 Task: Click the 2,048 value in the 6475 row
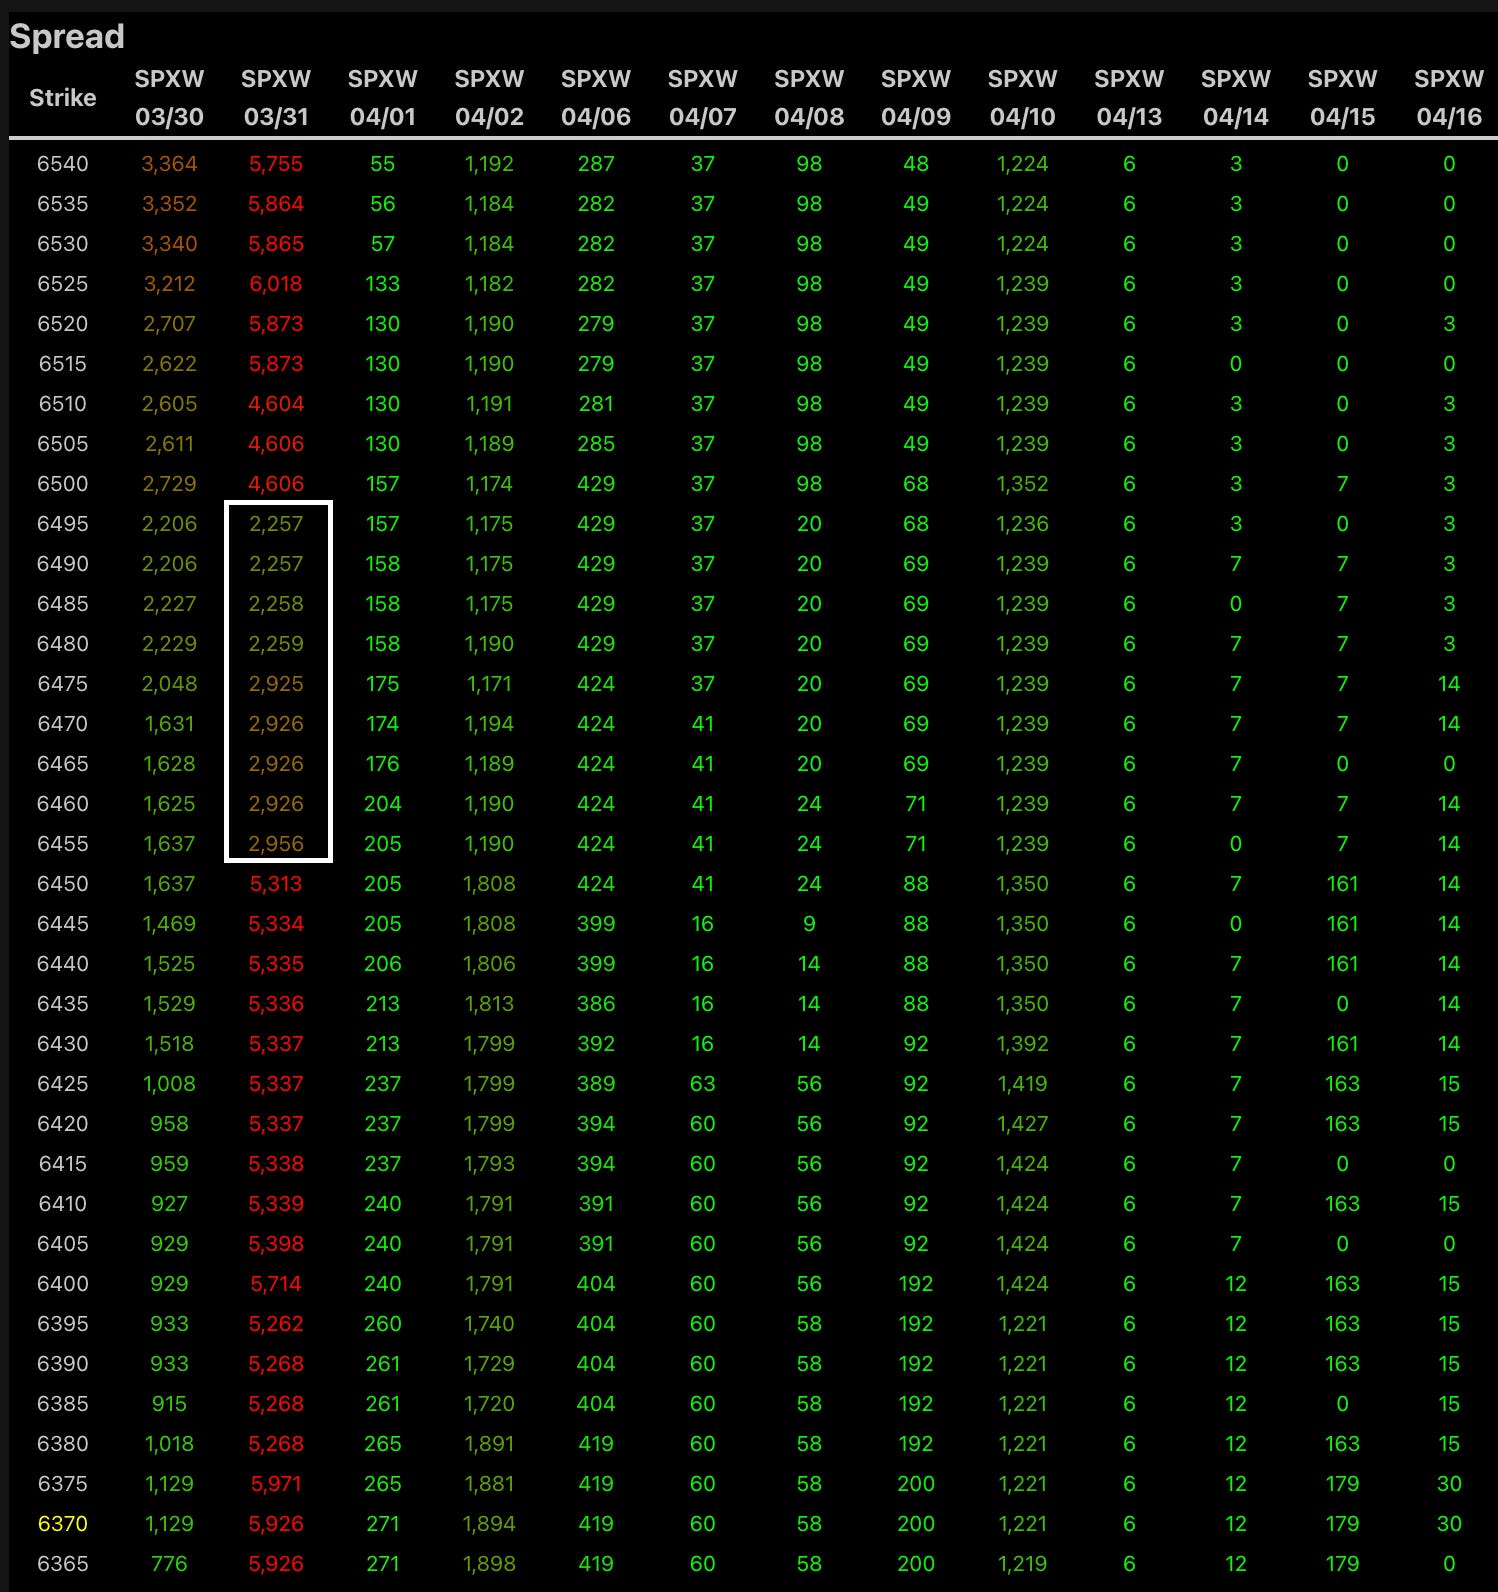pyautogui.click(x=169, y=684)
